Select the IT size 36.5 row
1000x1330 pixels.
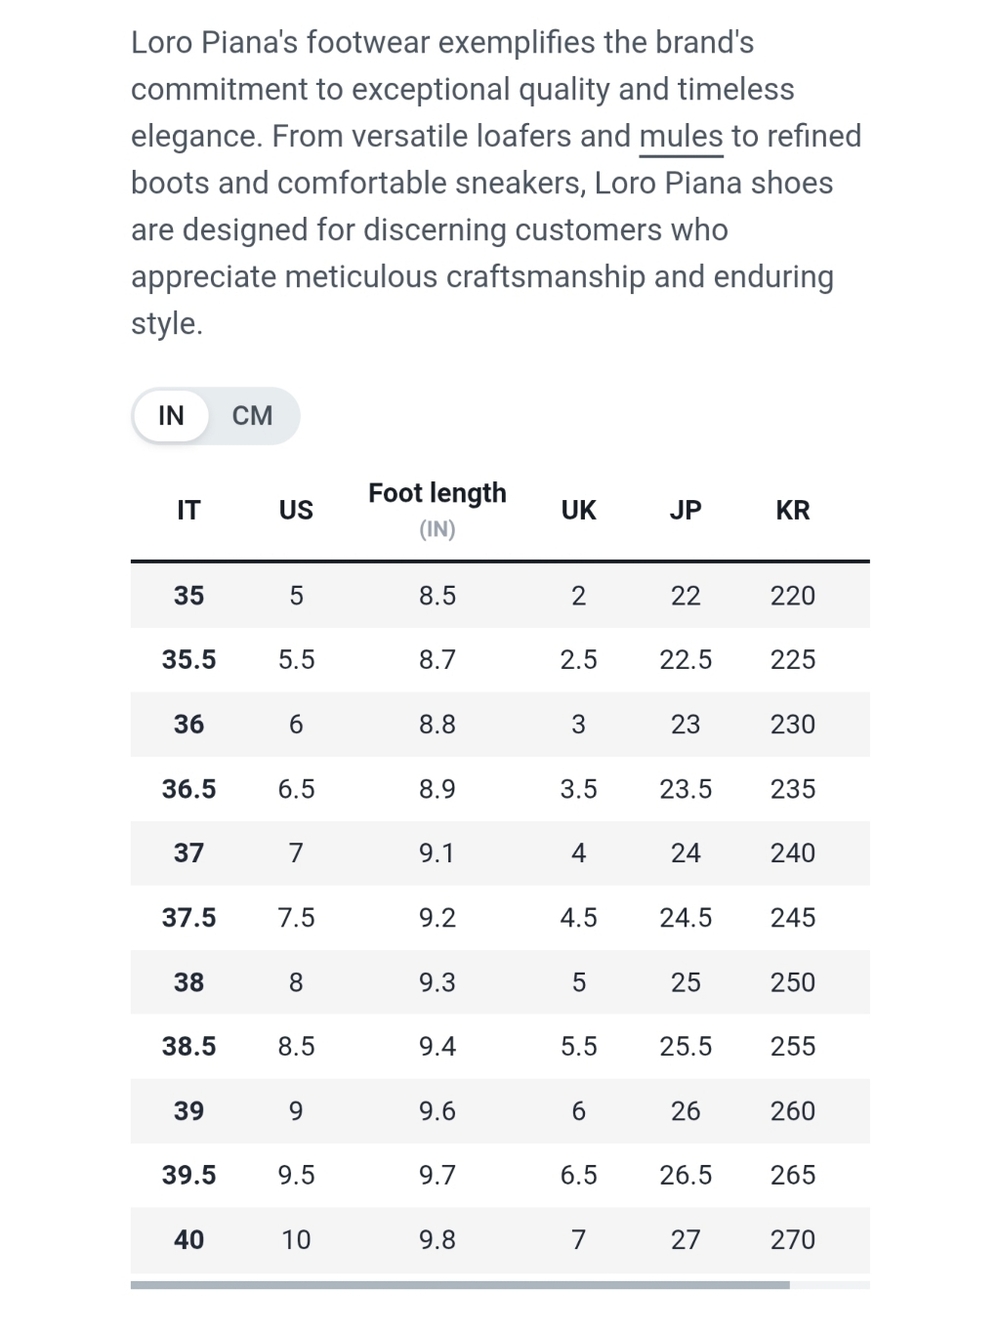tap(500, 789)
